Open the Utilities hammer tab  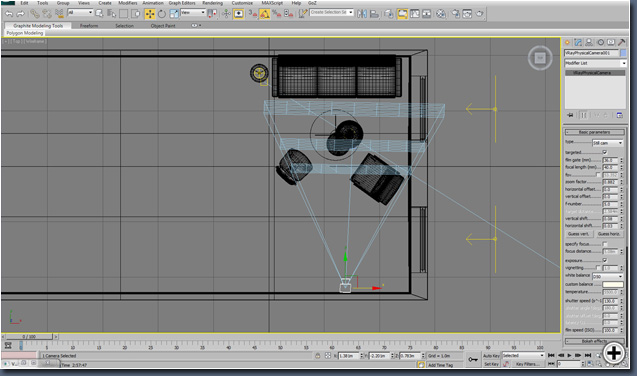click(x=622, y=42)
